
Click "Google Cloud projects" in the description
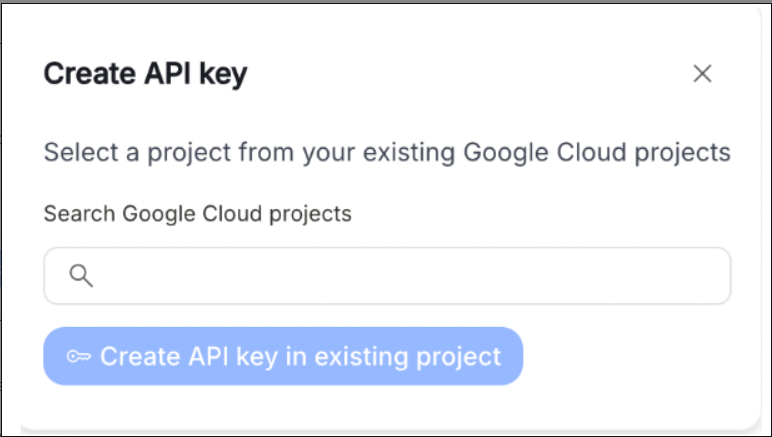[x=597, y=152]
